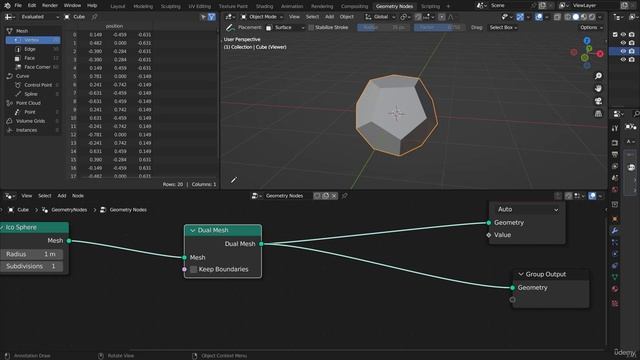The height and width of the screenshot is (360, 640).
Task: Toggle X-ray mode in viewport header
Action: 557,17
